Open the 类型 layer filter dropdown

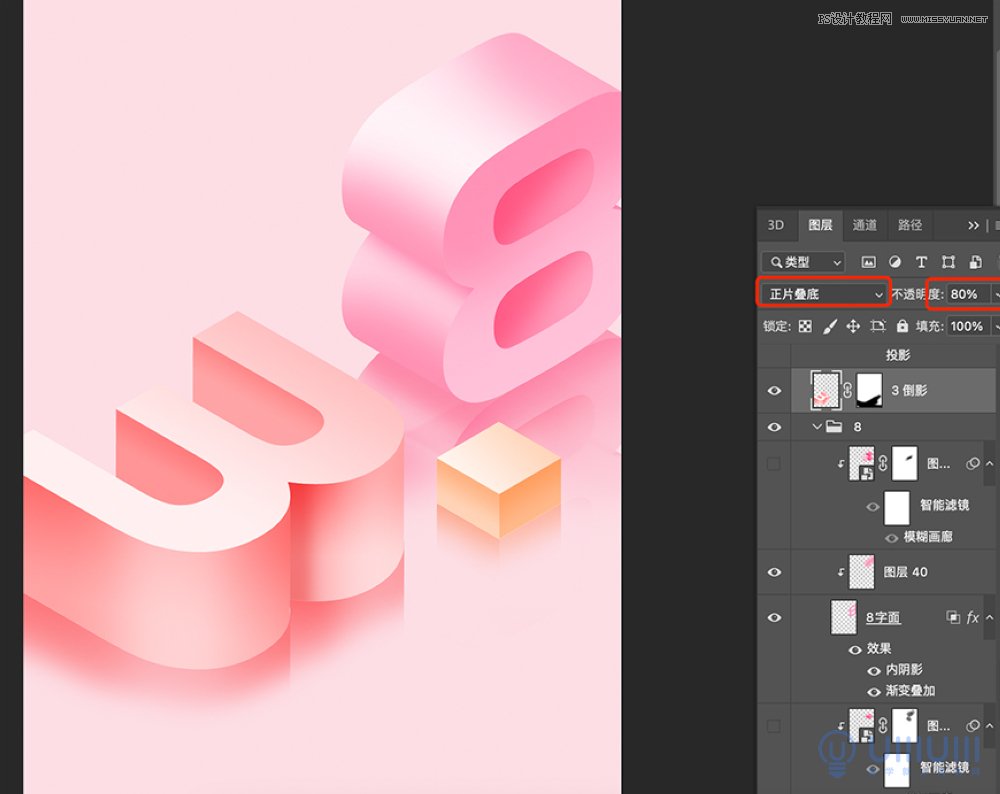(x=803, y=262)
